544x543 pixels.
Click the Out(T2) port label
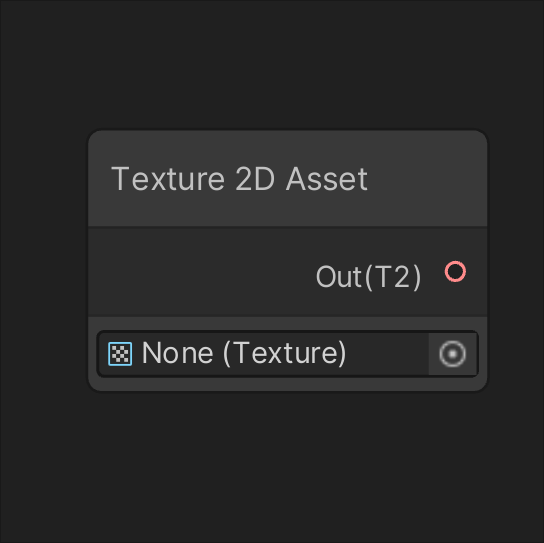[368, 277]
